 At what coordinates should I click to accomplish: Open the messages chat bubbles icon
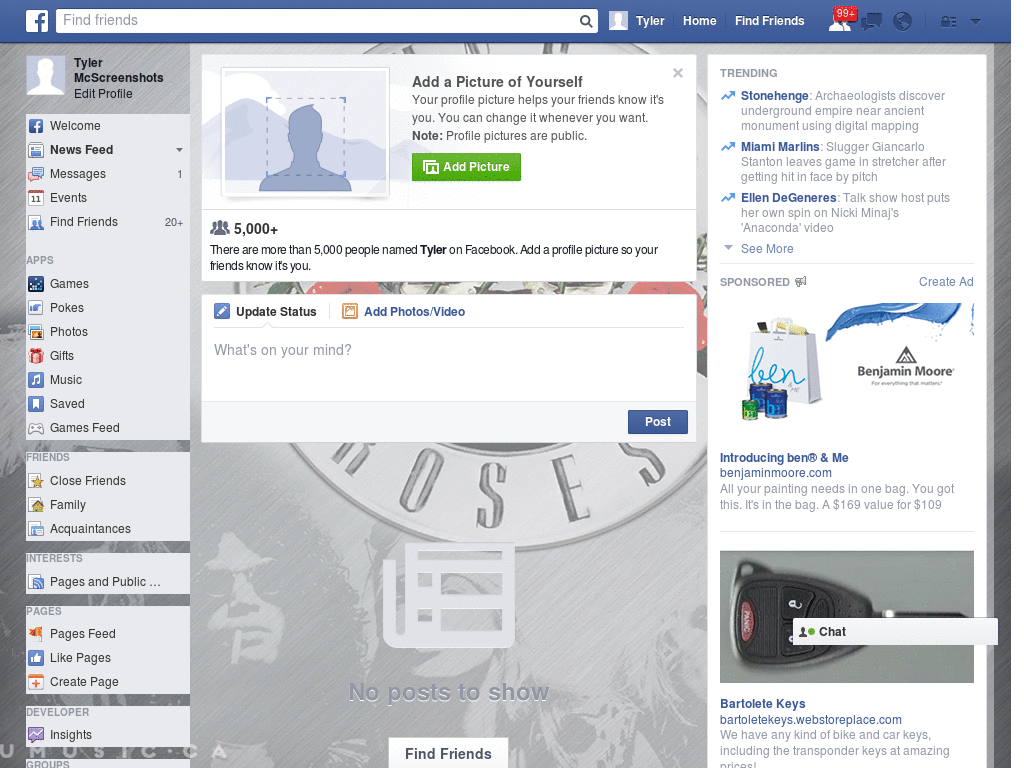[x=871, y=22]
